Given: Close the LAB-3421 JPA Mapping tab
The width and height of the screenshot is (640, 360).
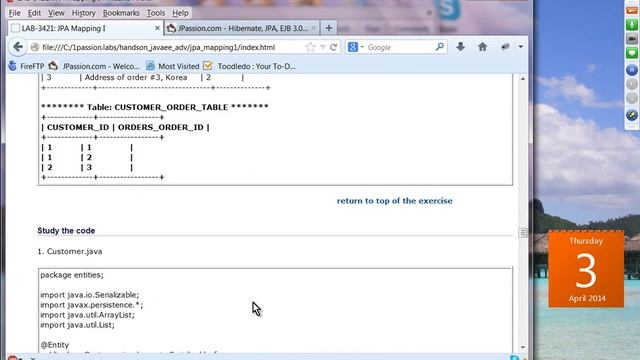Looking at the screenshot, I should 157,28.
